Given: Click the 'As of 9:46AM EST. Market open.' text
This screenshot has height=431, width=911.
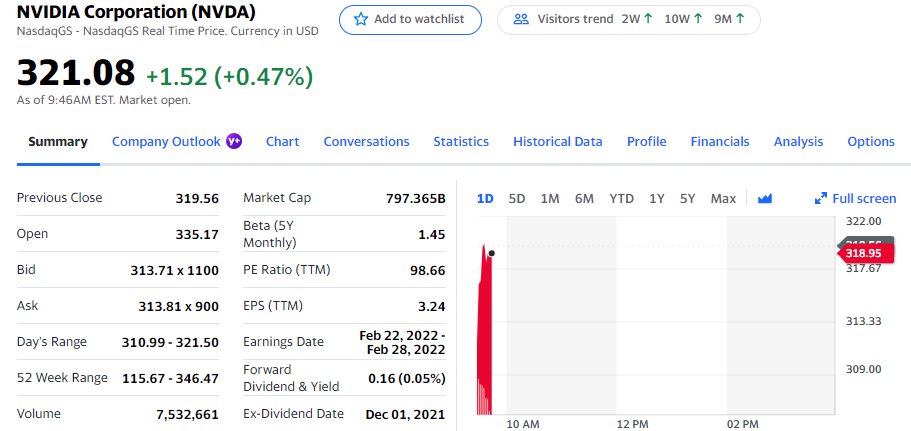Looking at the screenshot, I should tap(103, 100).
